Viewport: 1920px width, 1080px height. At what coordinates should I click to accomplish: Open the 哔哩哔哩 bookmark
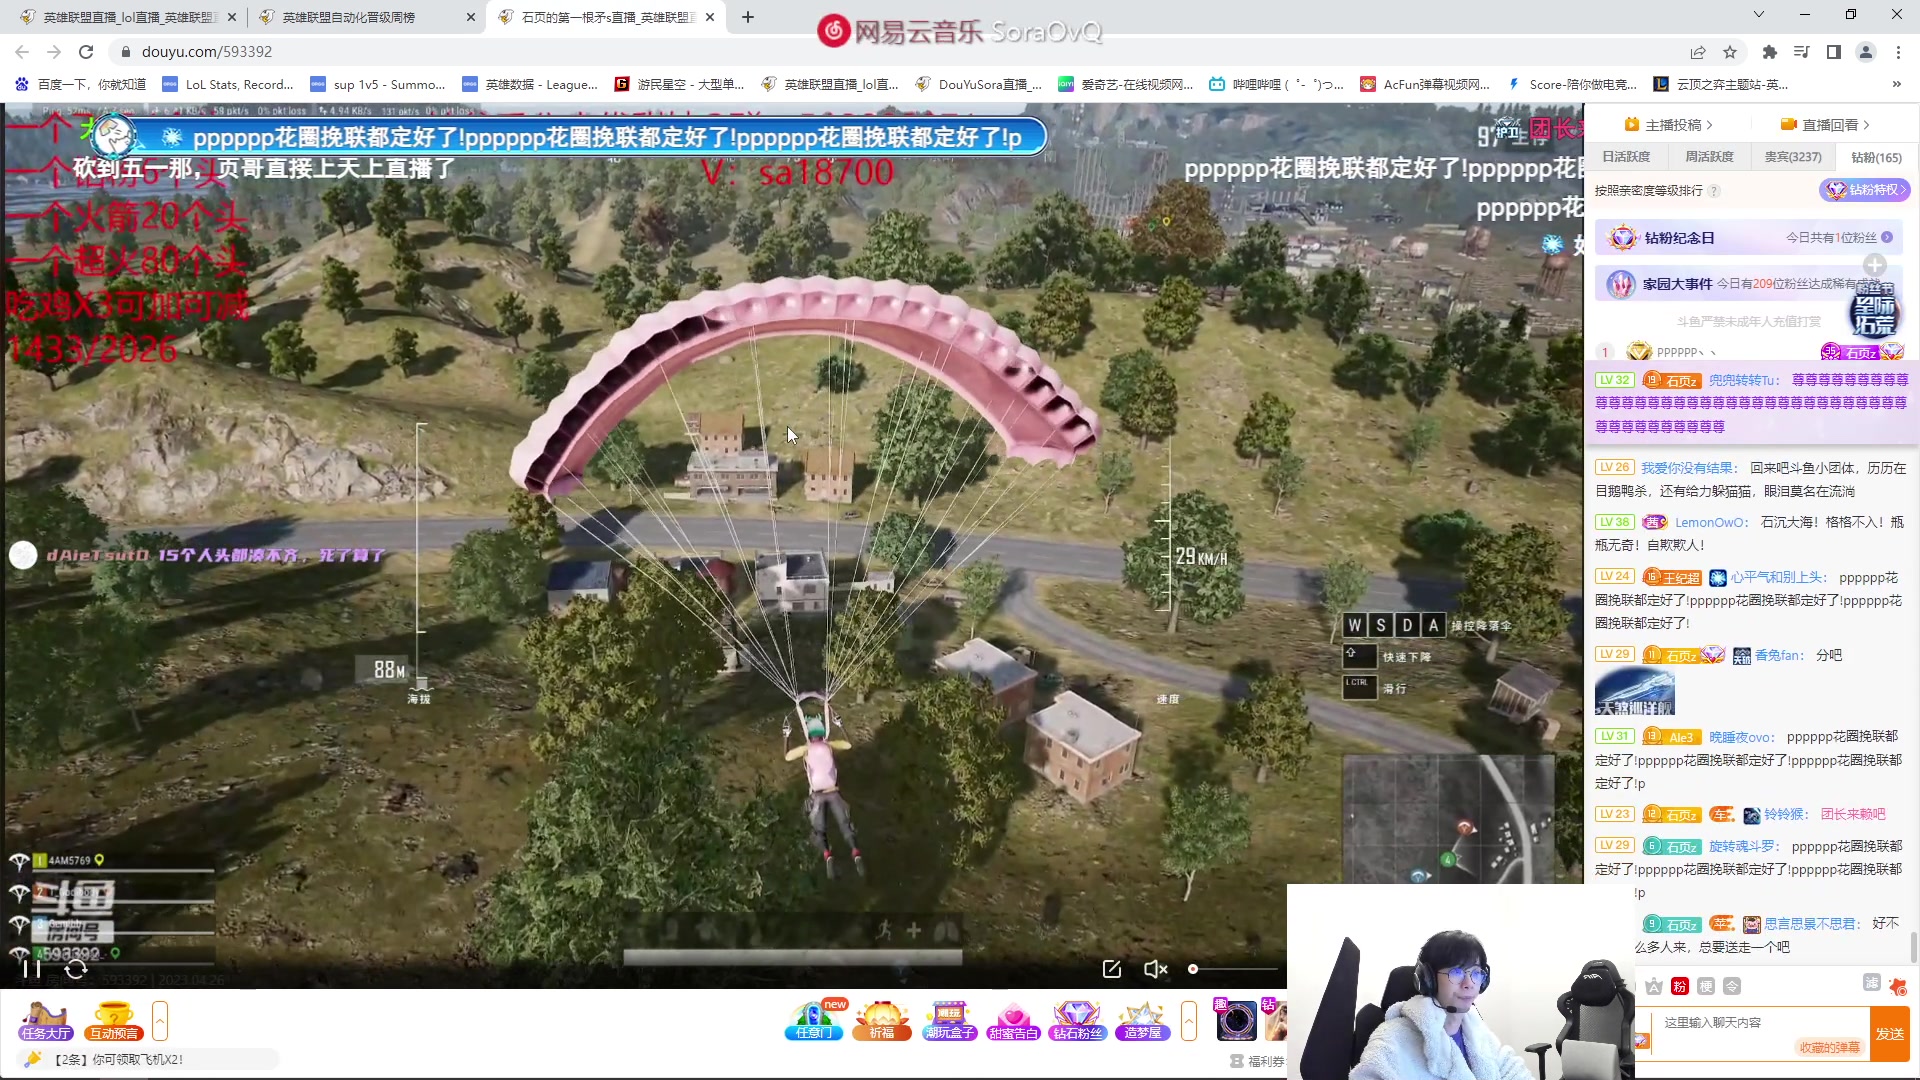1276,85
